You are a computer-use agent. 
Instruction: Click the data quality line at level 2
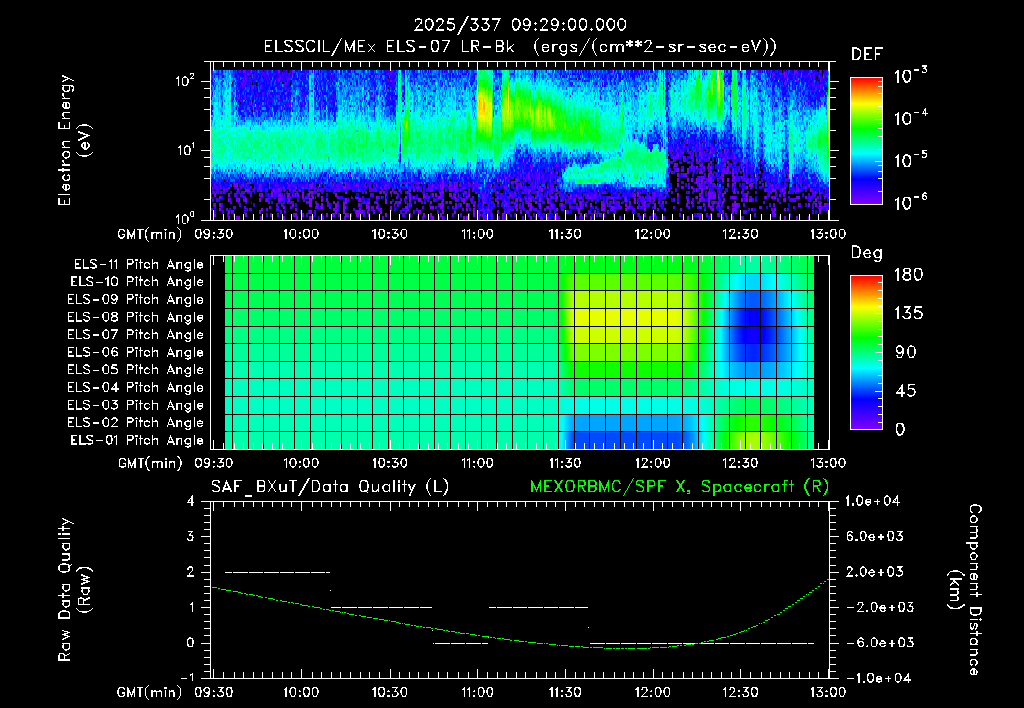[278, 572]
